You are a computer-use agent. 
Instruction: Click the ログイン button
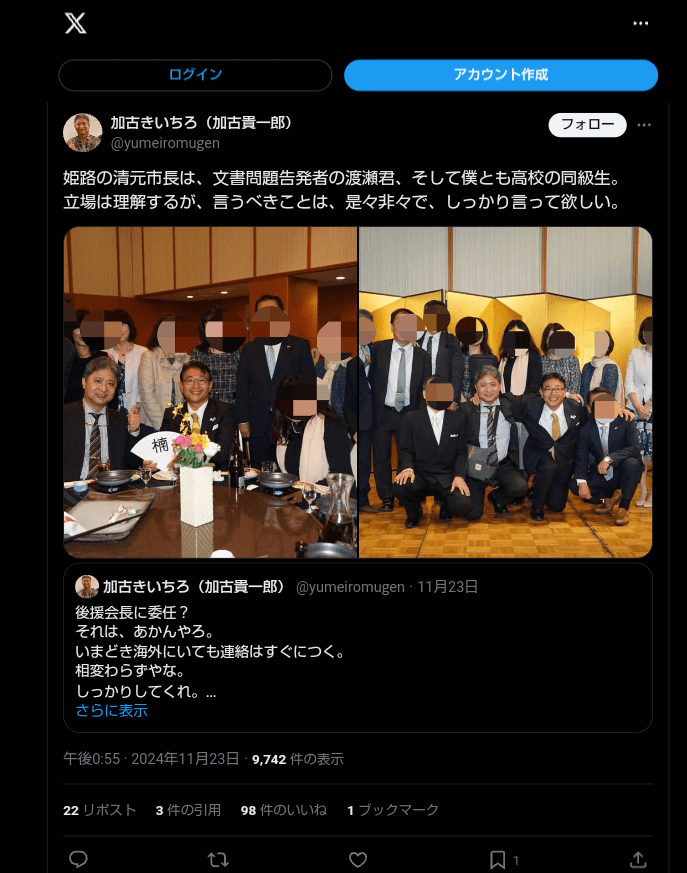195,75
